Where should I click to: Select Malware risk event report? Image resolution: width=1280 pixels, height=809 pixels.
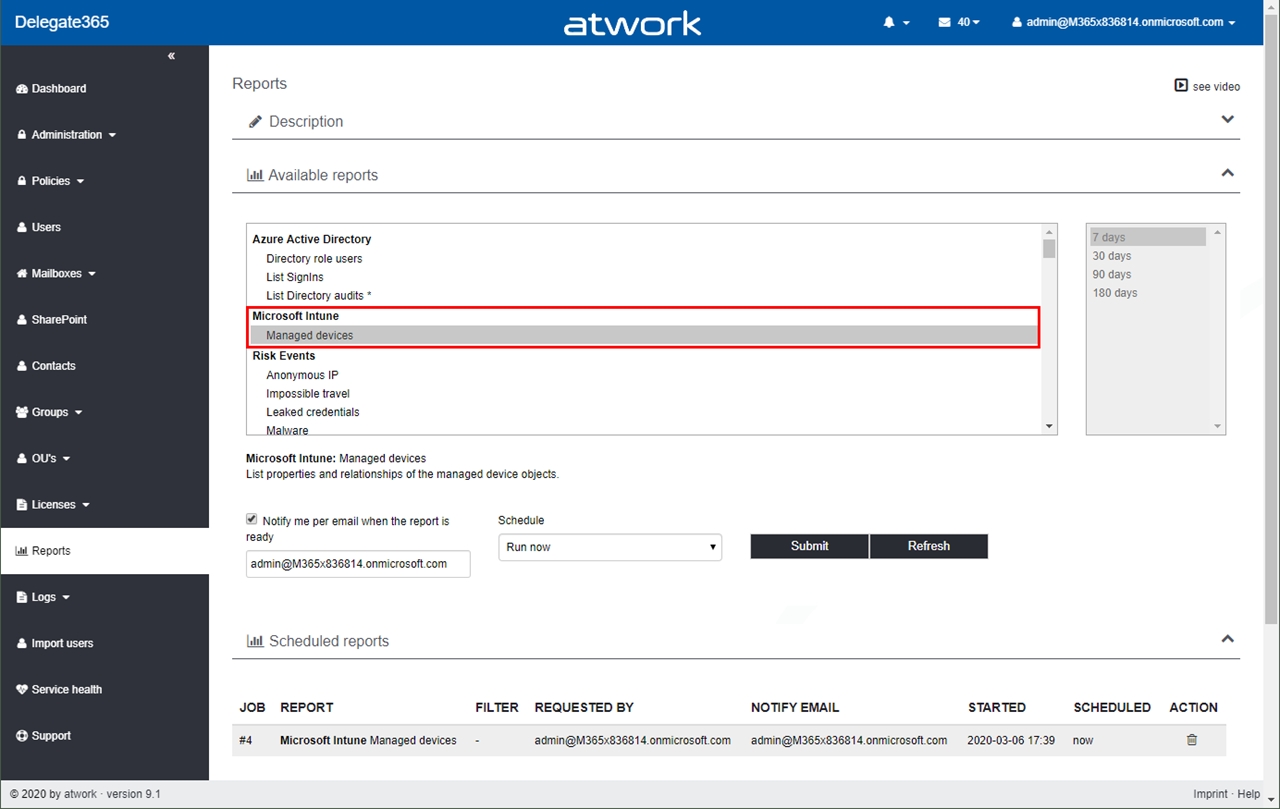pos(287,431)
